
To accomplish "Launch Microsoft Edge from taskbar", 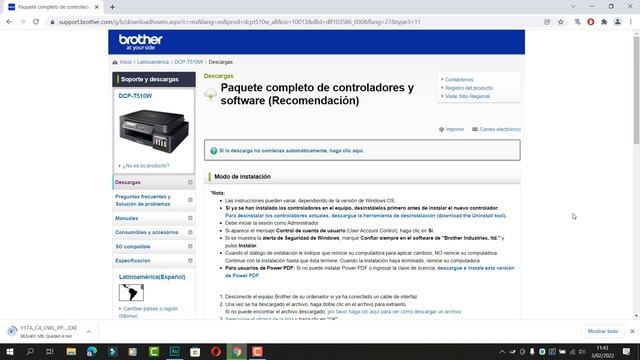I will click(92, 351).
